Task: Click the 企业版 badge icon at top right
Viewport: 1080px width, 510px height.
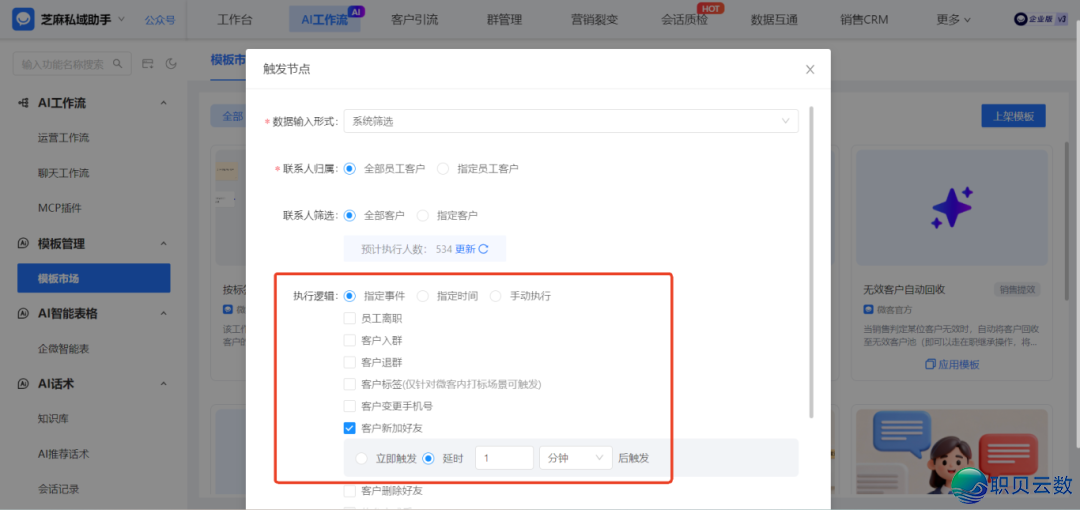Action: pyautogui.click(x=1022, y=19)
